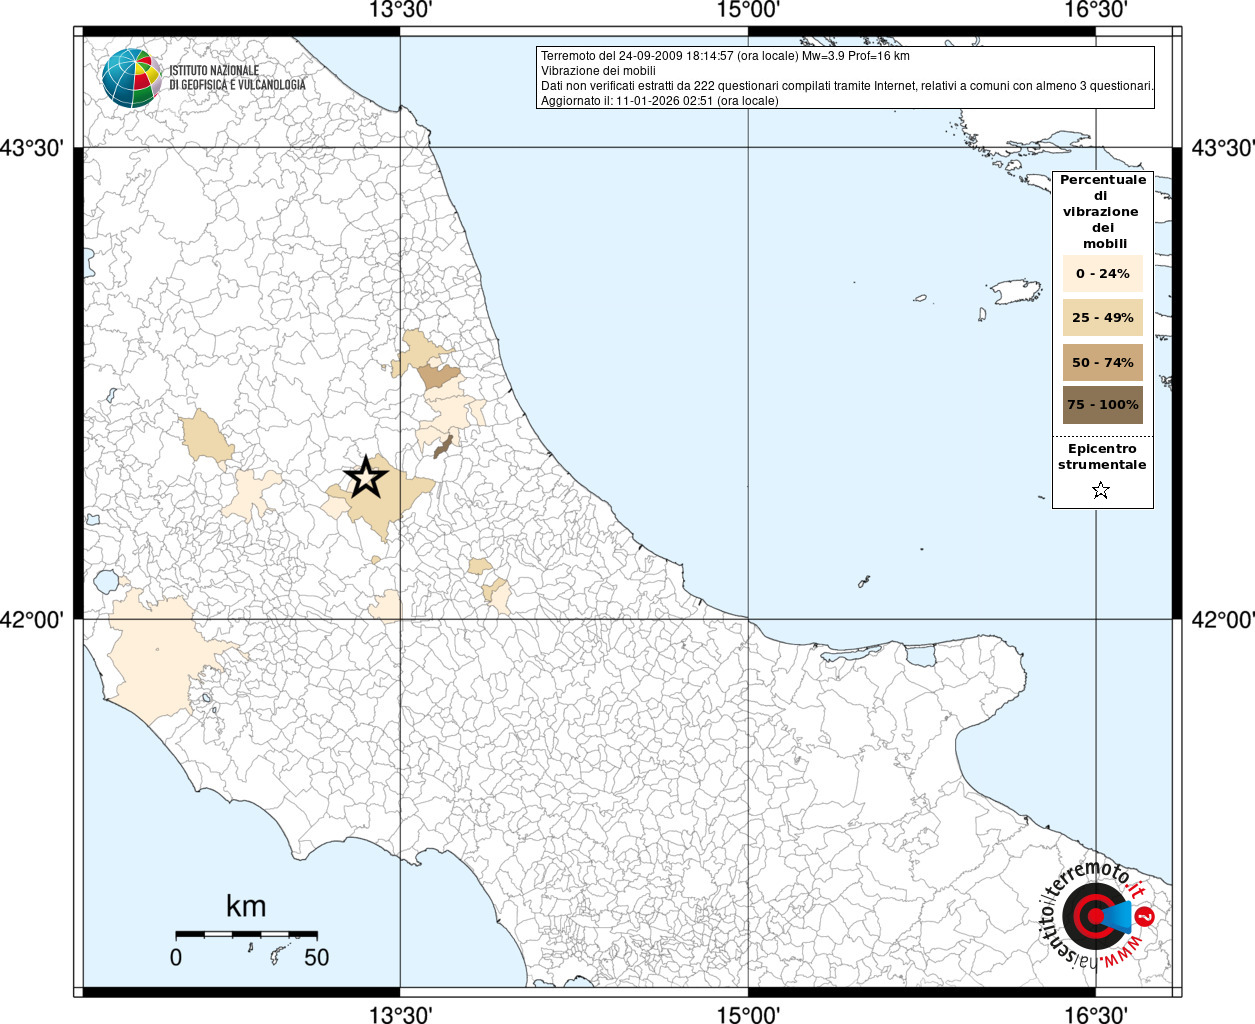
Task: Click the right 43°30' latitude label
Action: pyautogui.click(x=1223, y=149)
